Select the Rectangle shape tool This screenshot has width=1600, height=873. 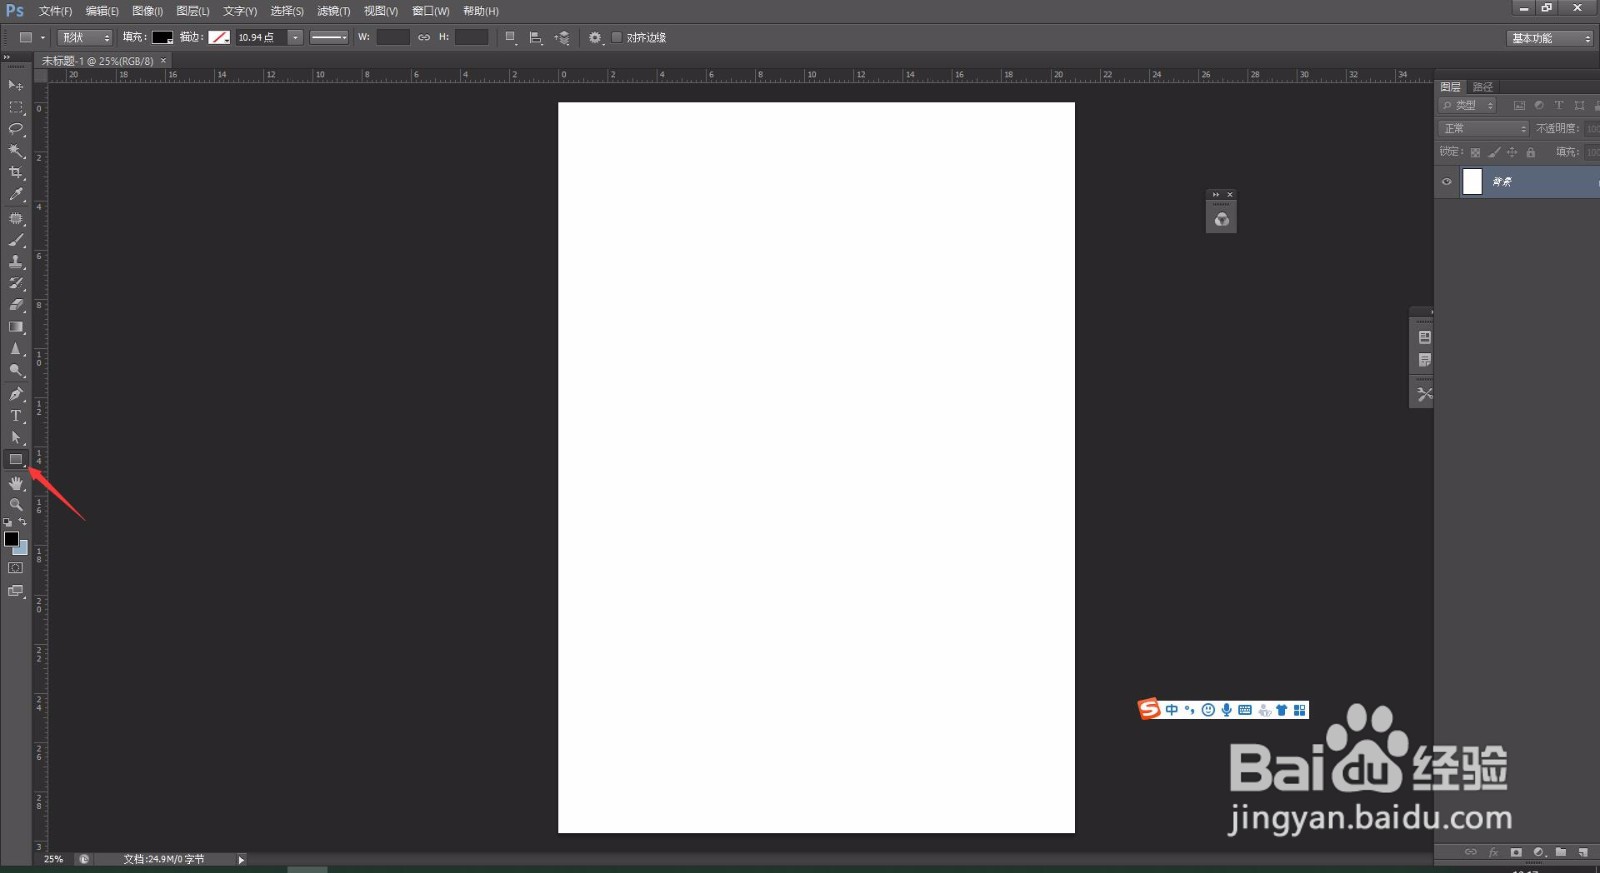[x=15, y=460]
